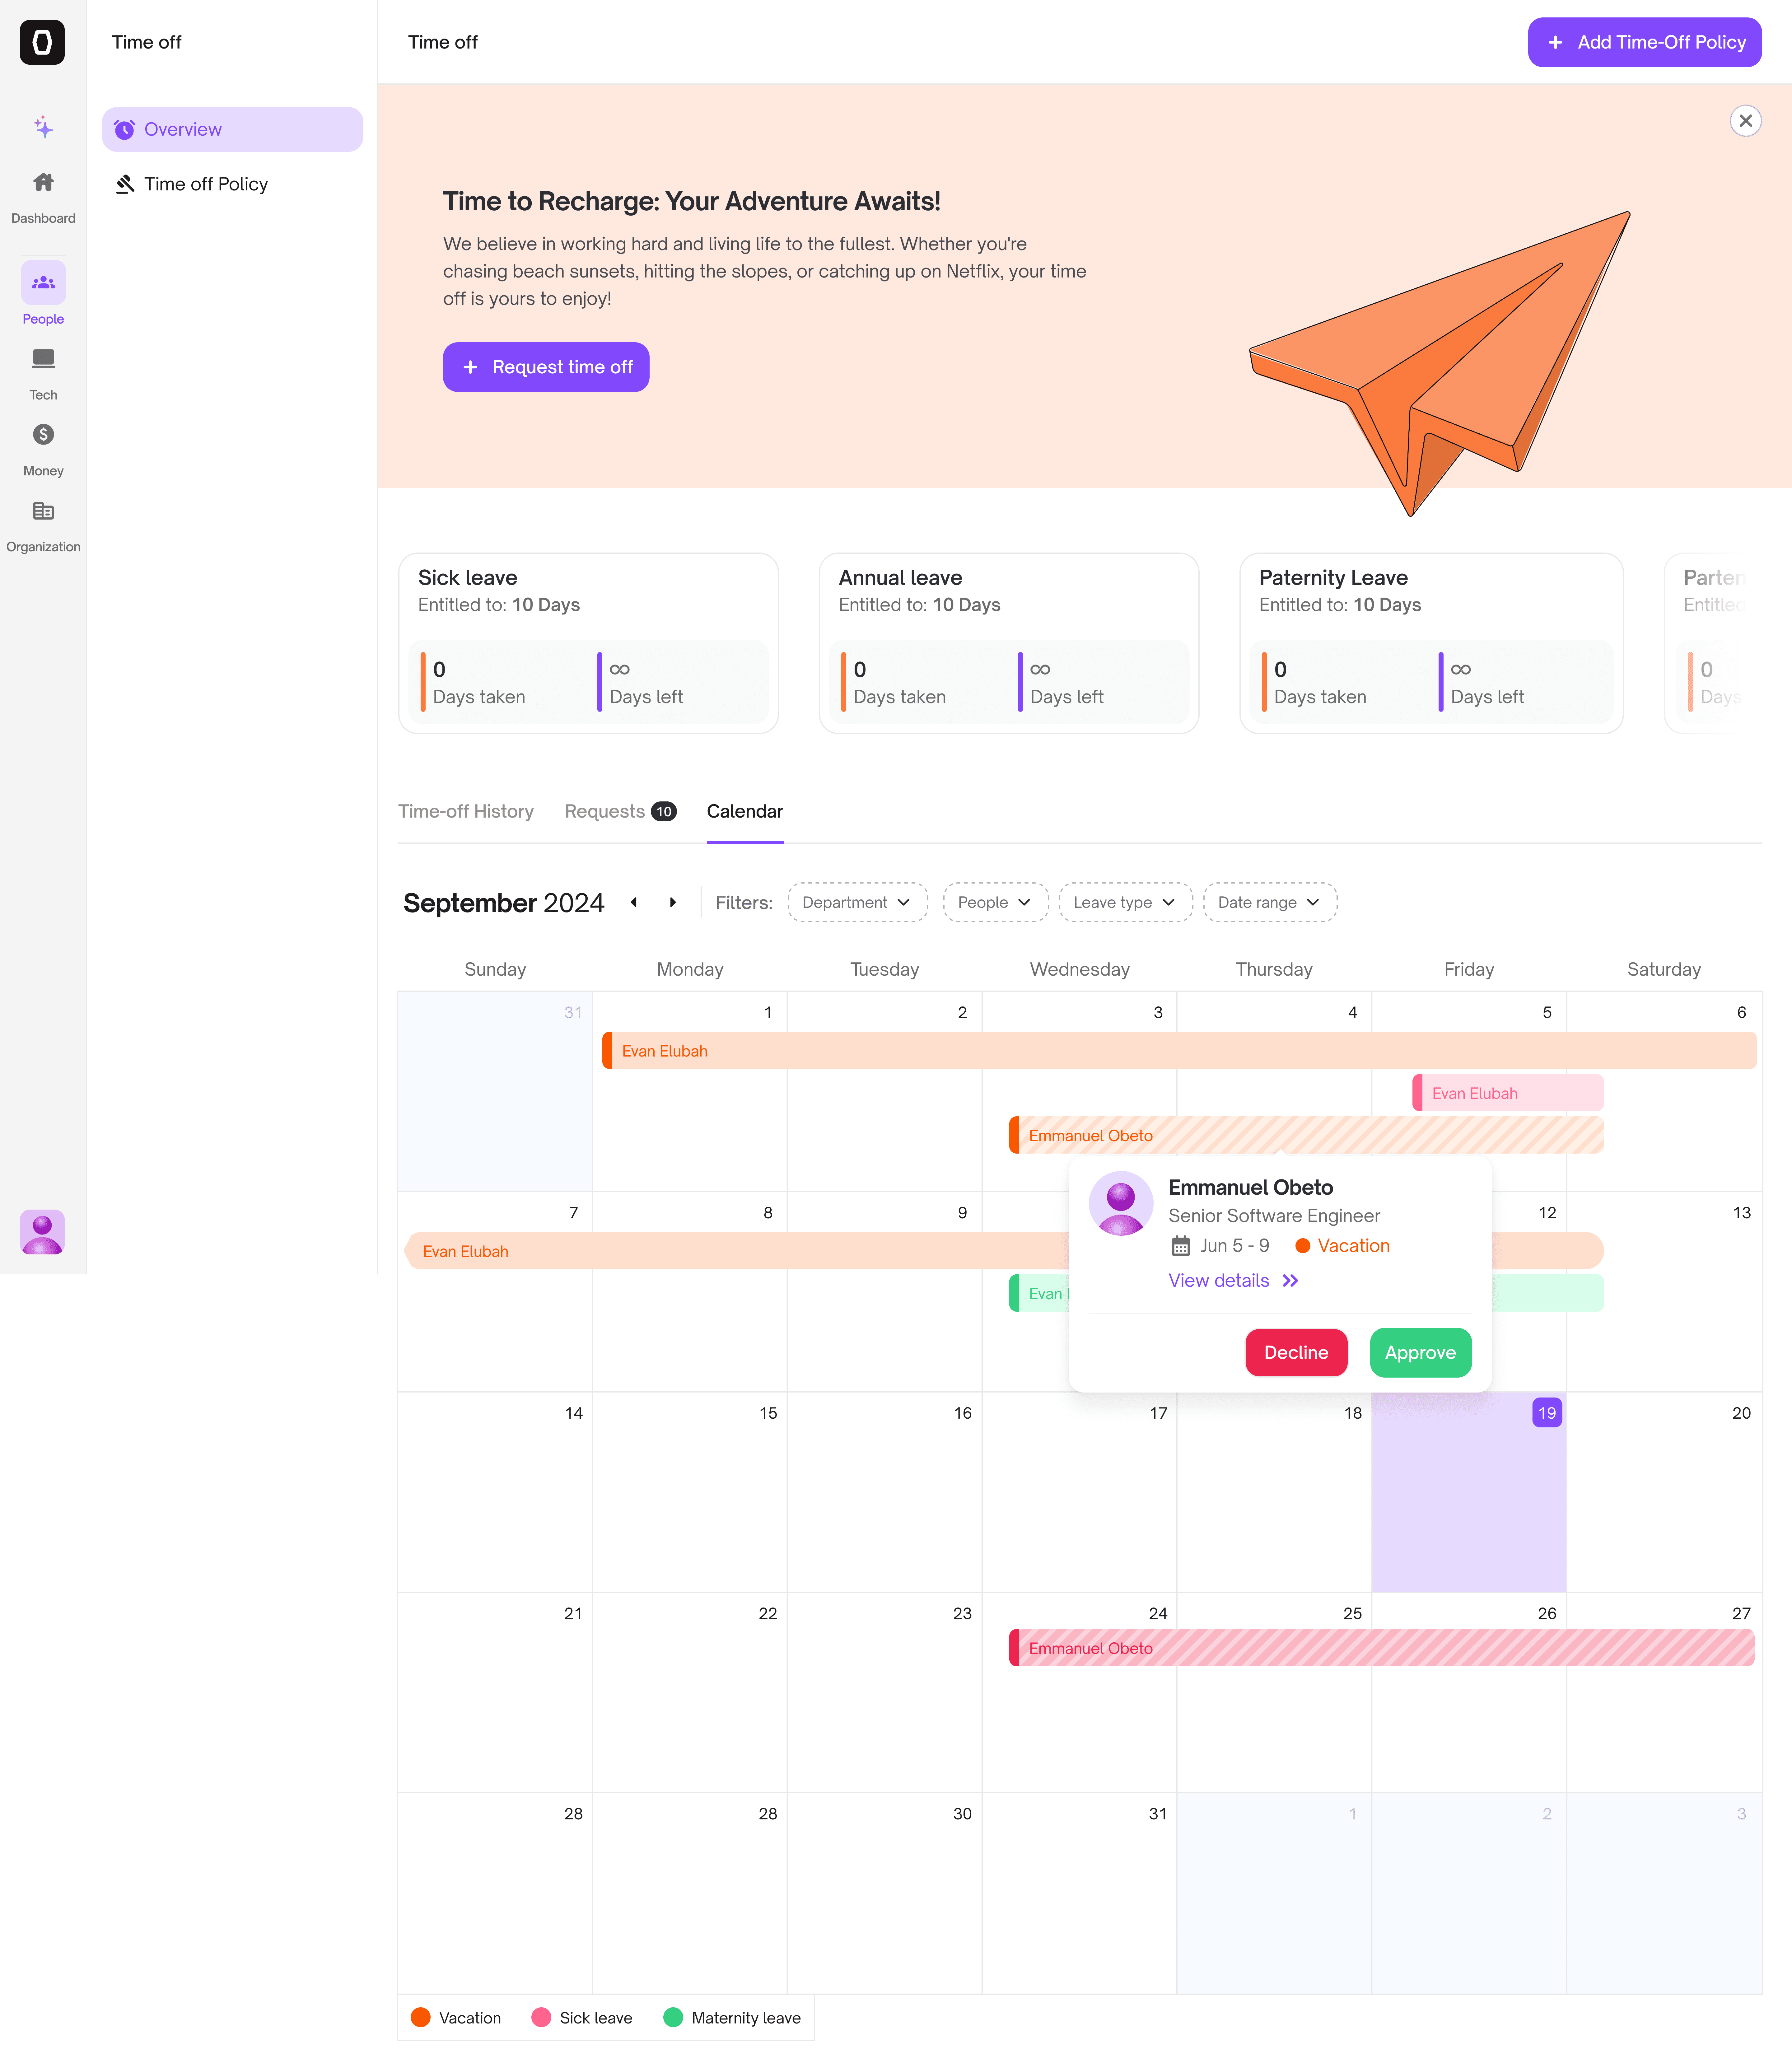Click the Maternity leave green legend dot
This screenshot has height=2072, width=1792.
(x=673, y=2017)
